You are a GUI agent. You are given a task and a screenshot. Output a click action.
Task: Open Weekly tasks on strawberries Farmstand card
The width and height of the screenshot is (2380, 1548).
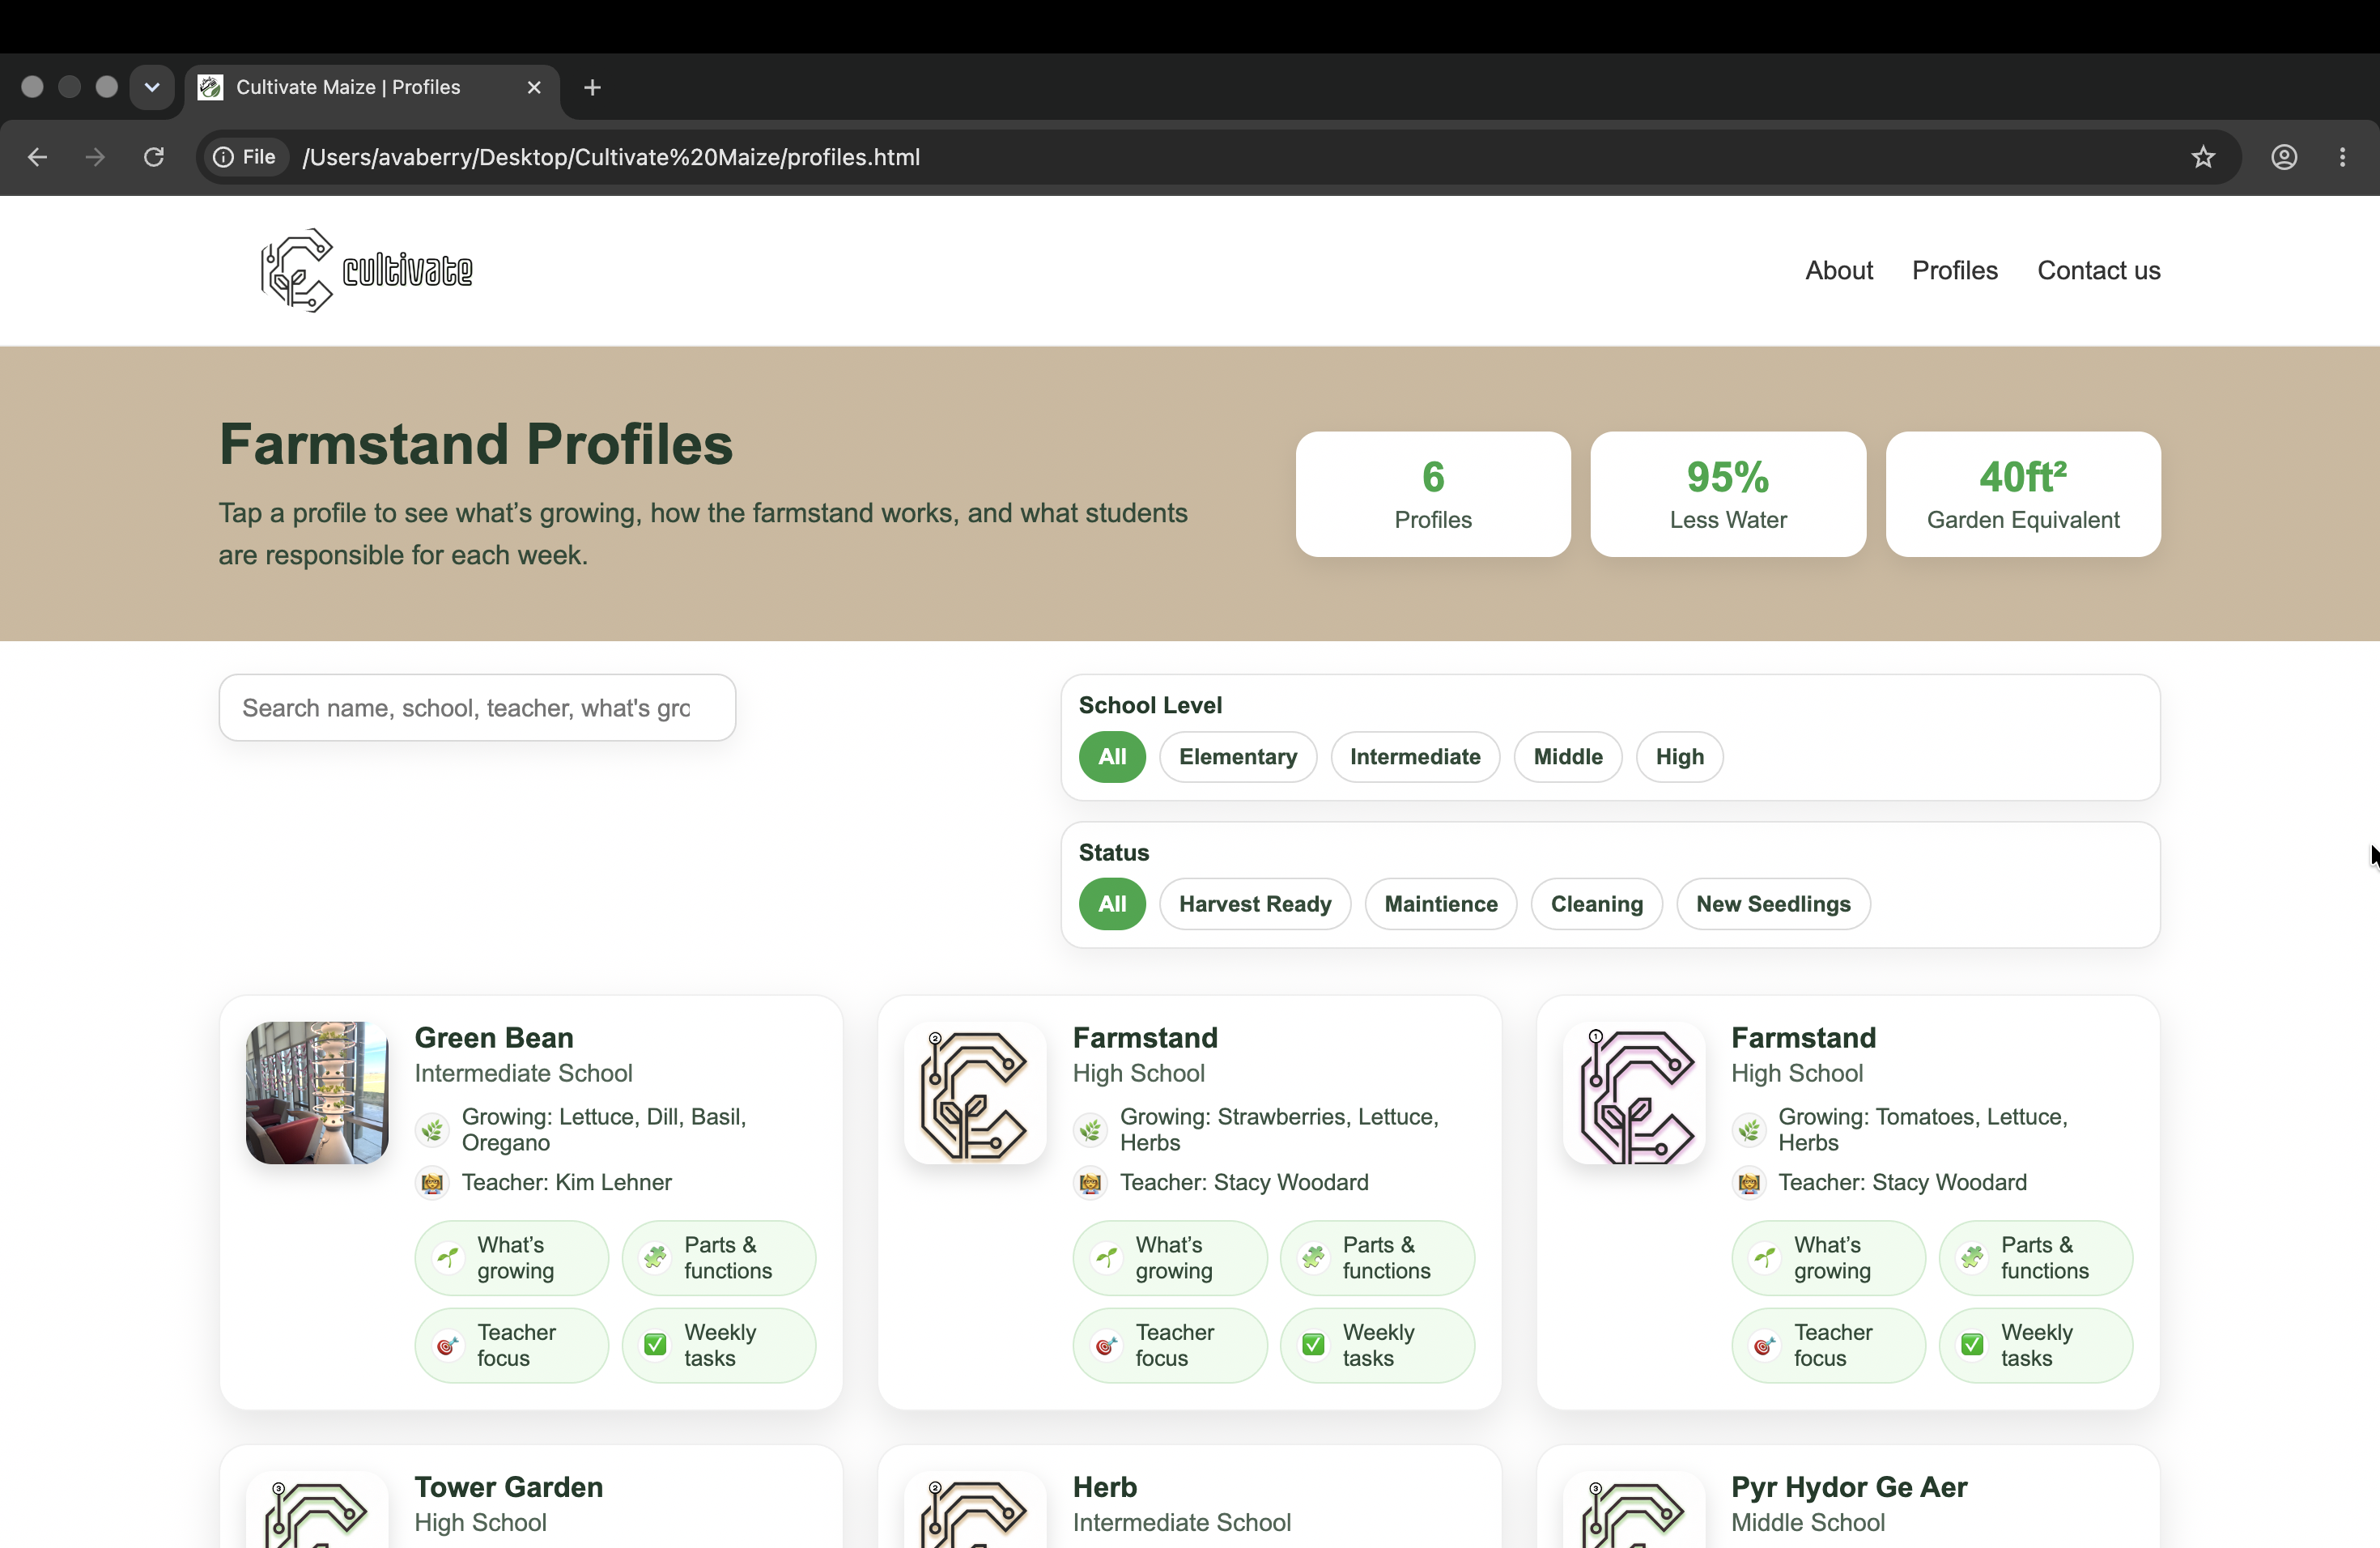(x=1377, y=1345)
